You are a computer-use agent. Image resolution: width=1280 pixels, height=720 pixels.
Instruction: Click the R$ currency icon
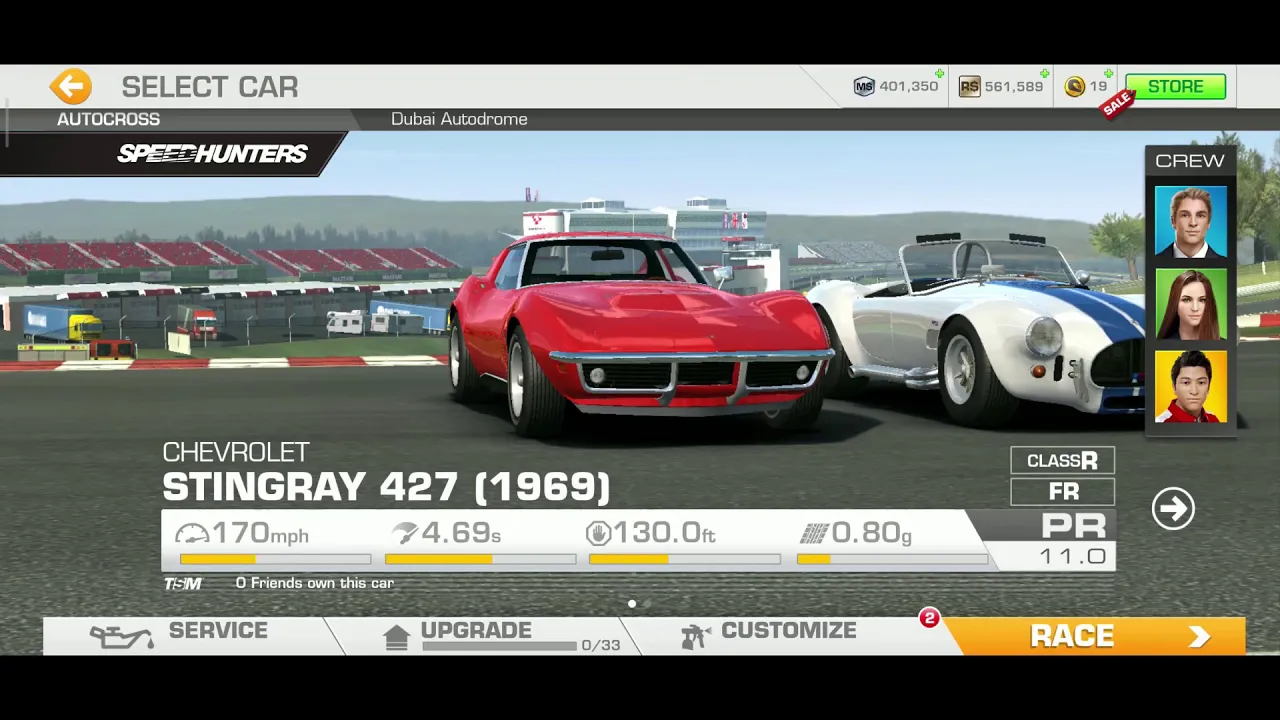pos(969,87)
